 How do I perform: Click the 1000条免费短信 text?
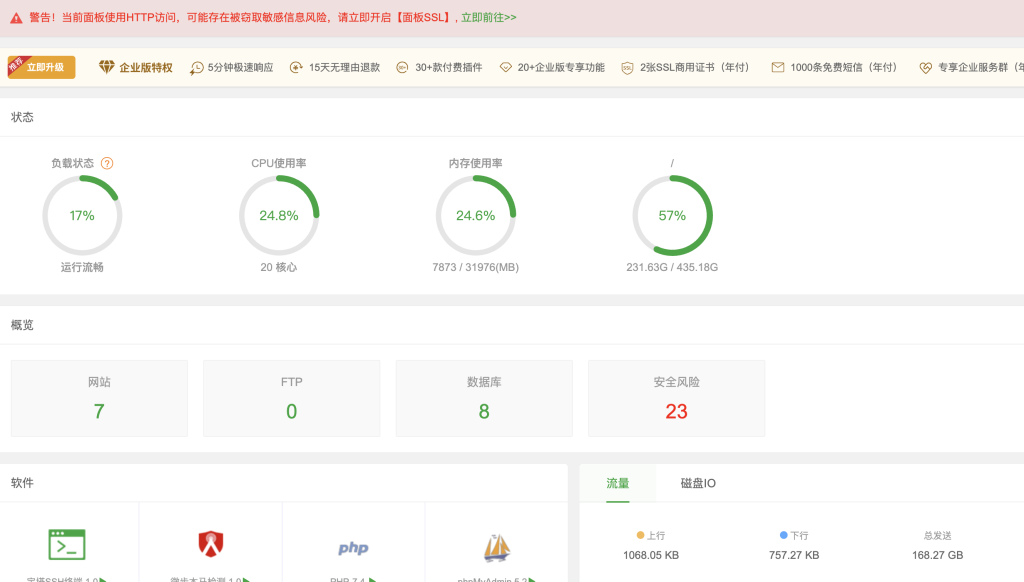(843, 67)
